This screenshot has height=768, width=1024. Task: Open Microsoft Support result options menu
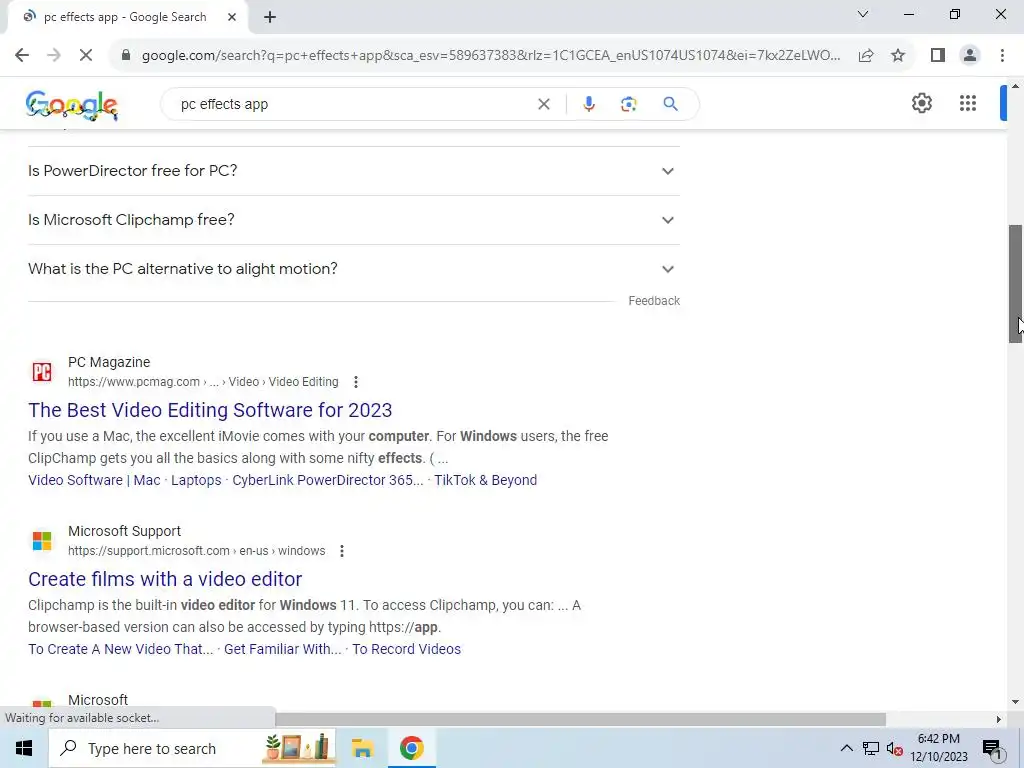point(342,551)
